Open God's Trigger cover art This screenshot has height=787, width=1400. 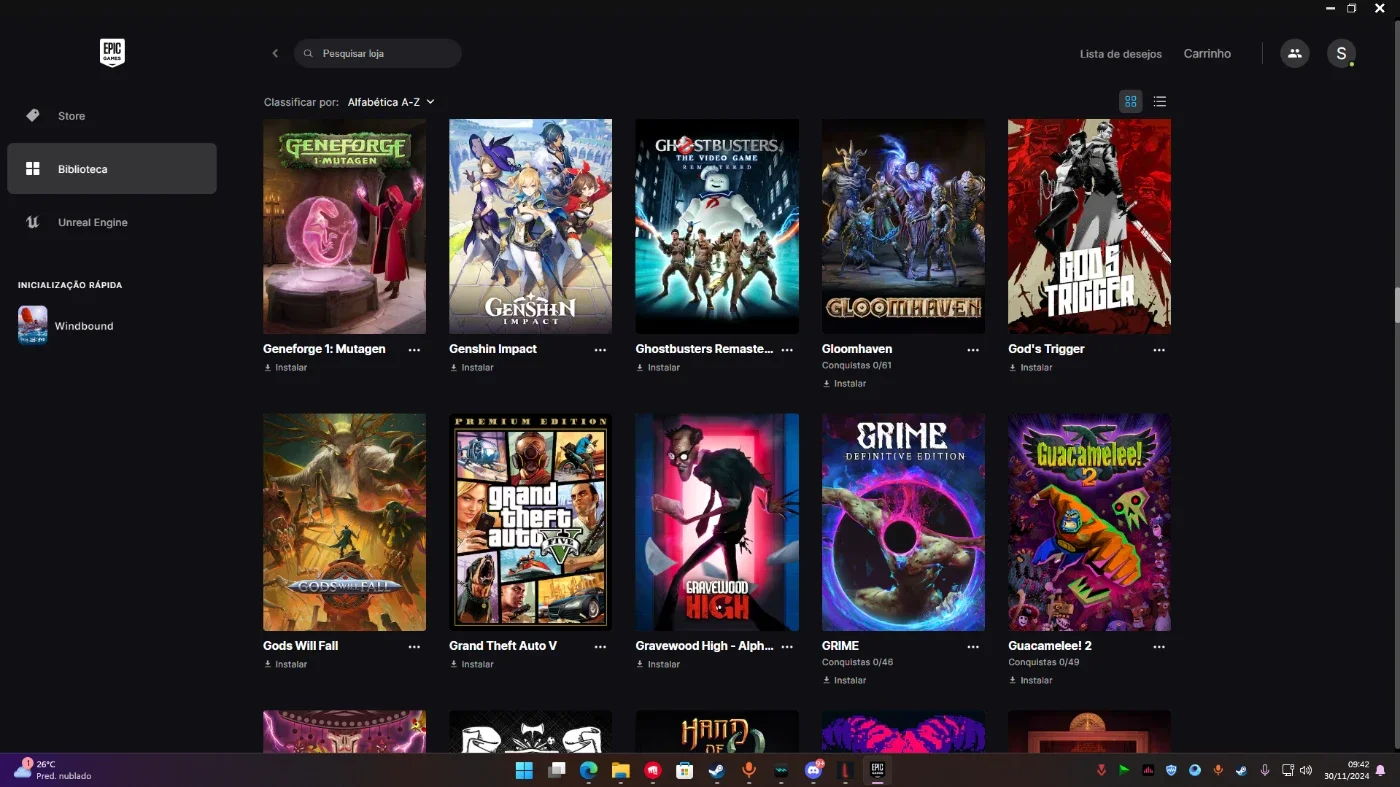pyautogui.click(x=1089, y=226)
